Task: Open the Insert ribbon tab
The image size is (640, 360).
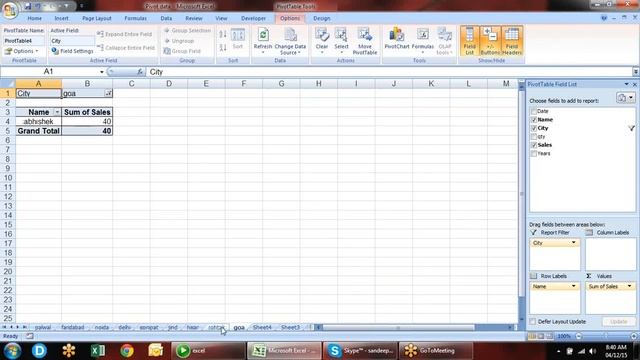Action: coord(62,18)
